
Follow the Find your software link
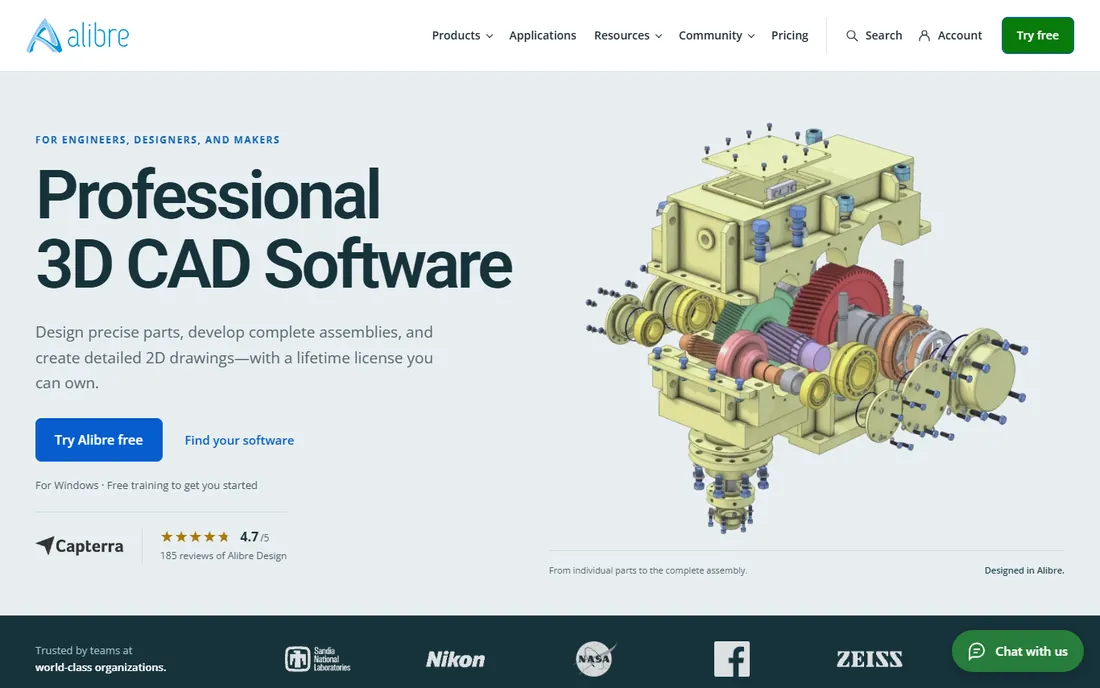click(239, 440)
